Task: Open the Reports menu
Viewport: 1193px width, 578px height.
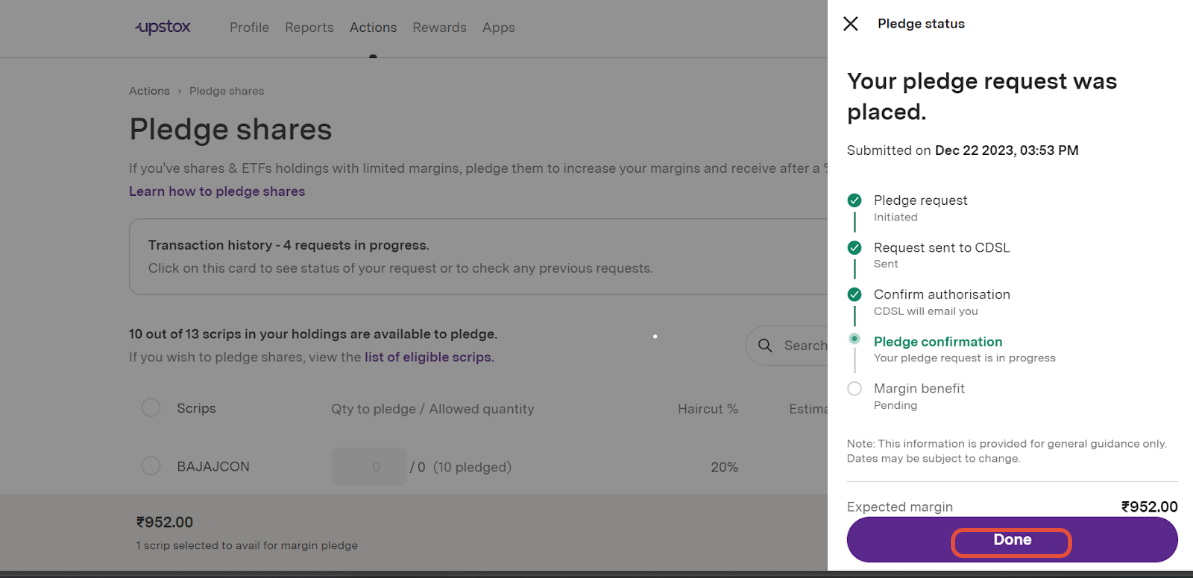Action: 309,27
